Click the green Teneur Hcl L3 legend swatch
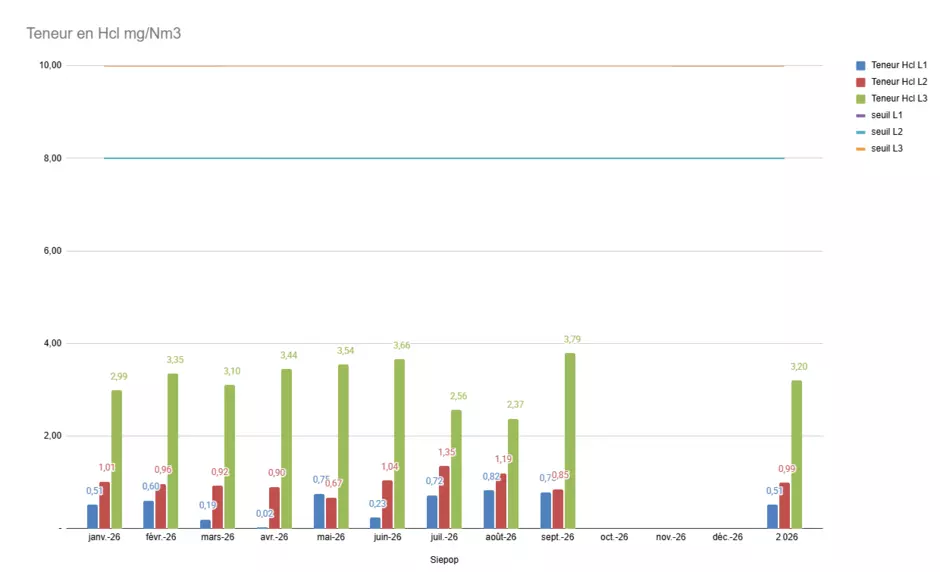The height and width of the screenshot is (572, 940). [860, 99]
